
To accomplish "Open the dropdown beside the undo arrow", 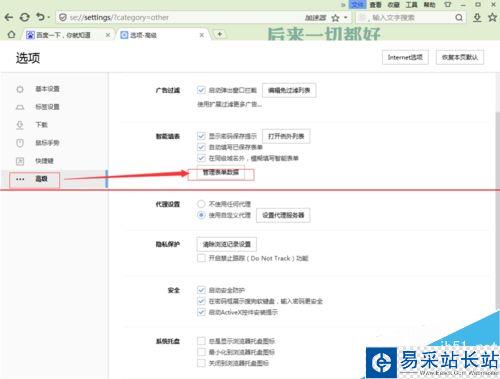I will tap(49, 18).
